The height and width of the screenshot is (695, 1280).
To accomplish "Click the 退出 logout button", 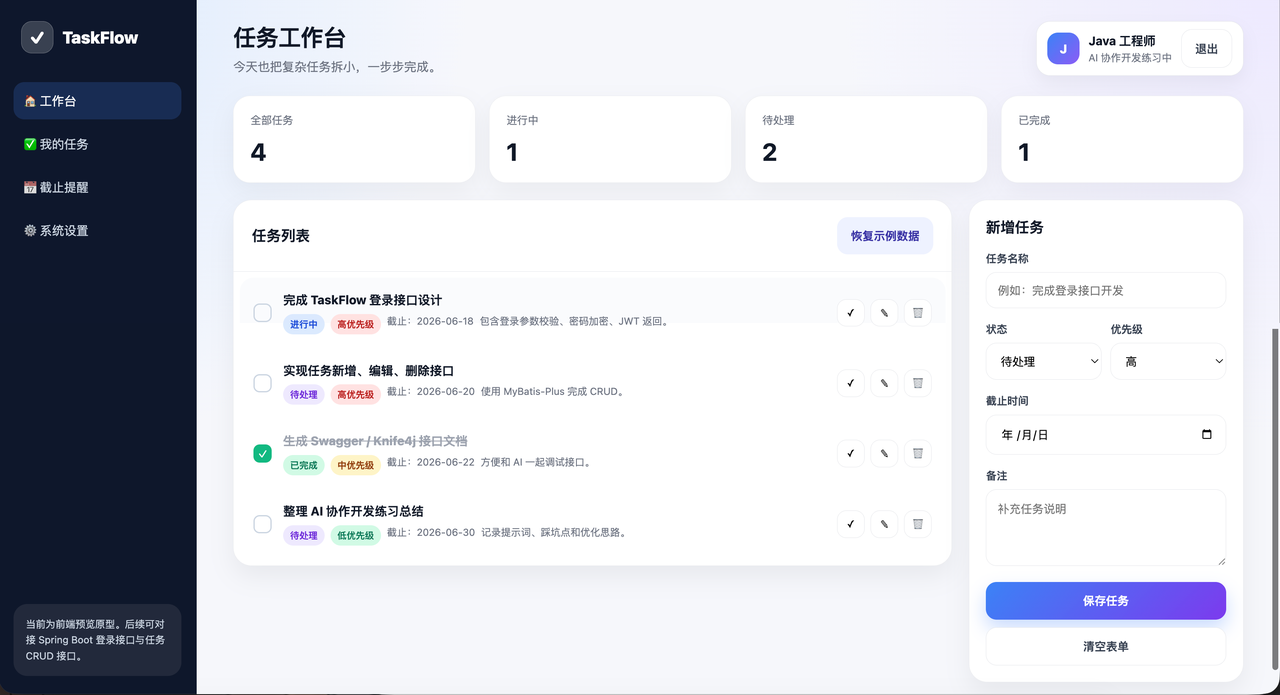I will (1206, 48).
